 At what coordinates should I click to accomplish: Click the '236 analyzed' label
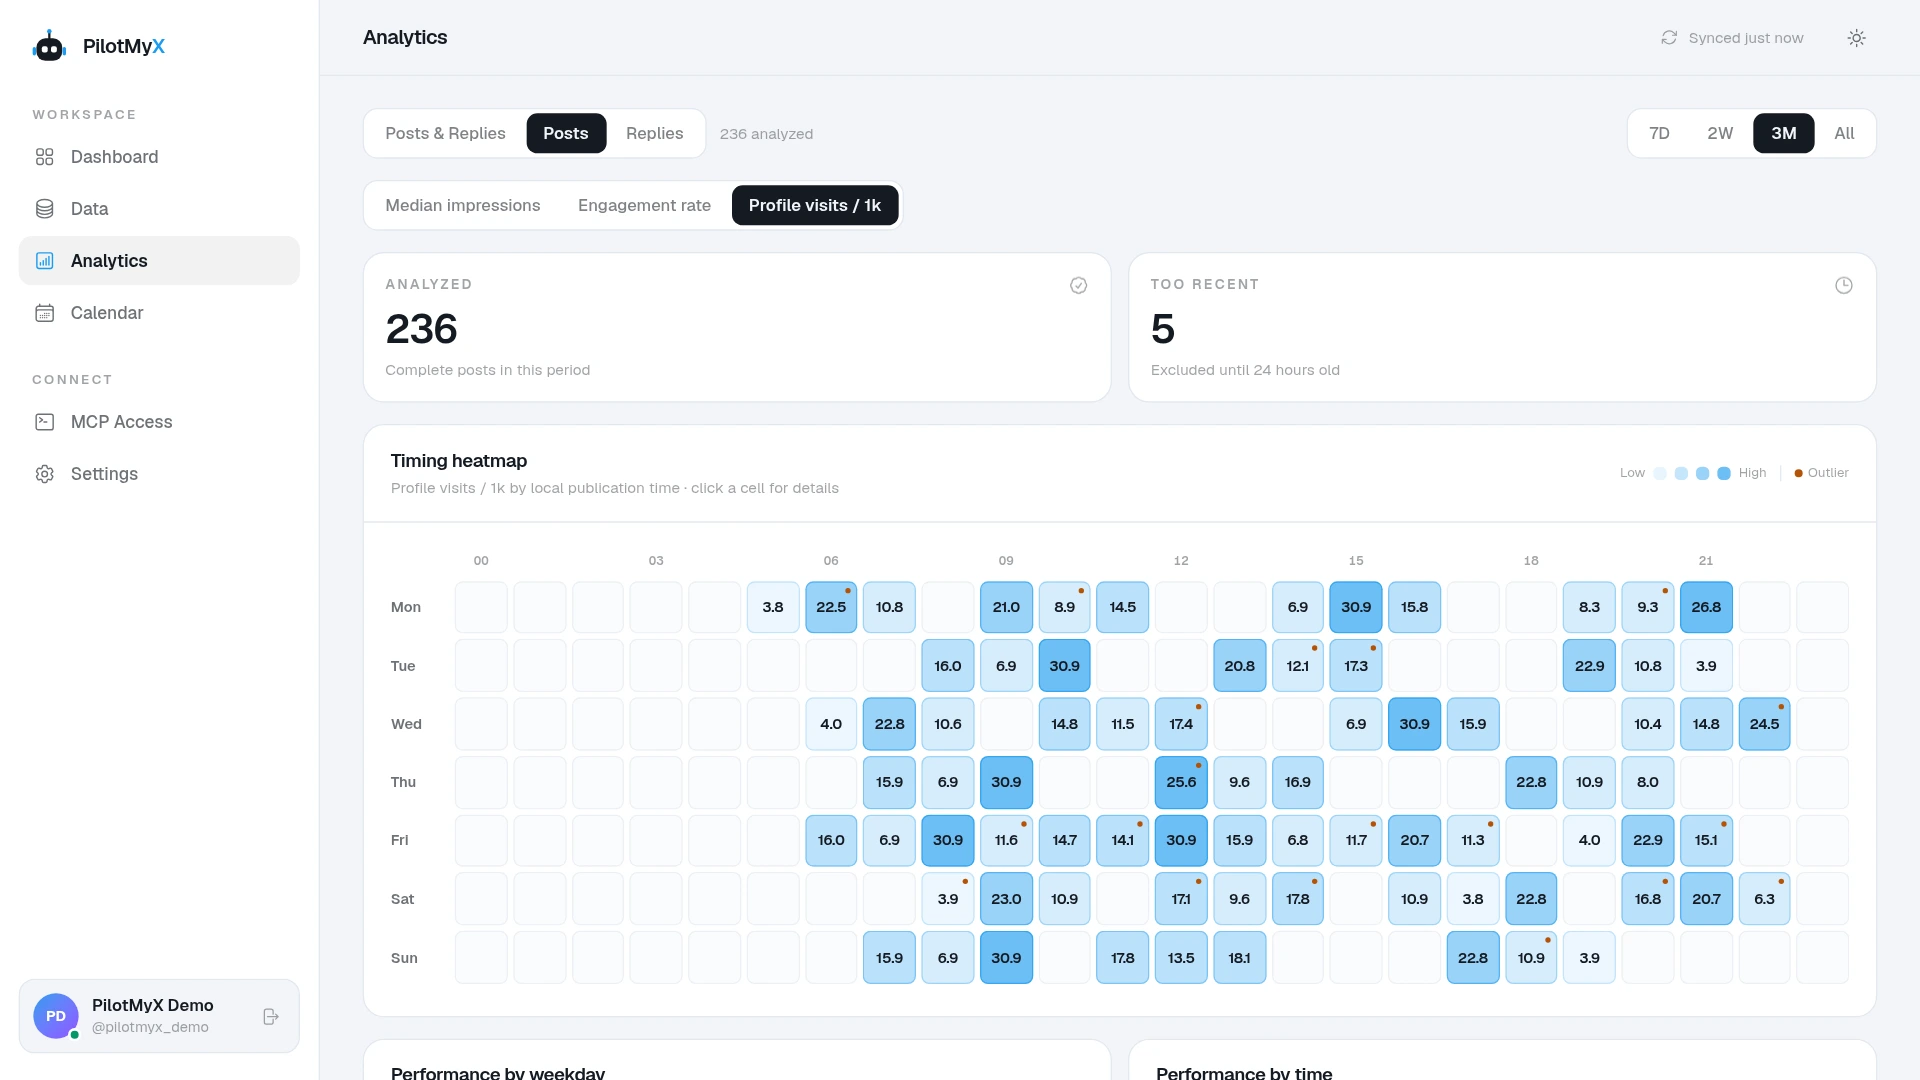tap(766, 134)
